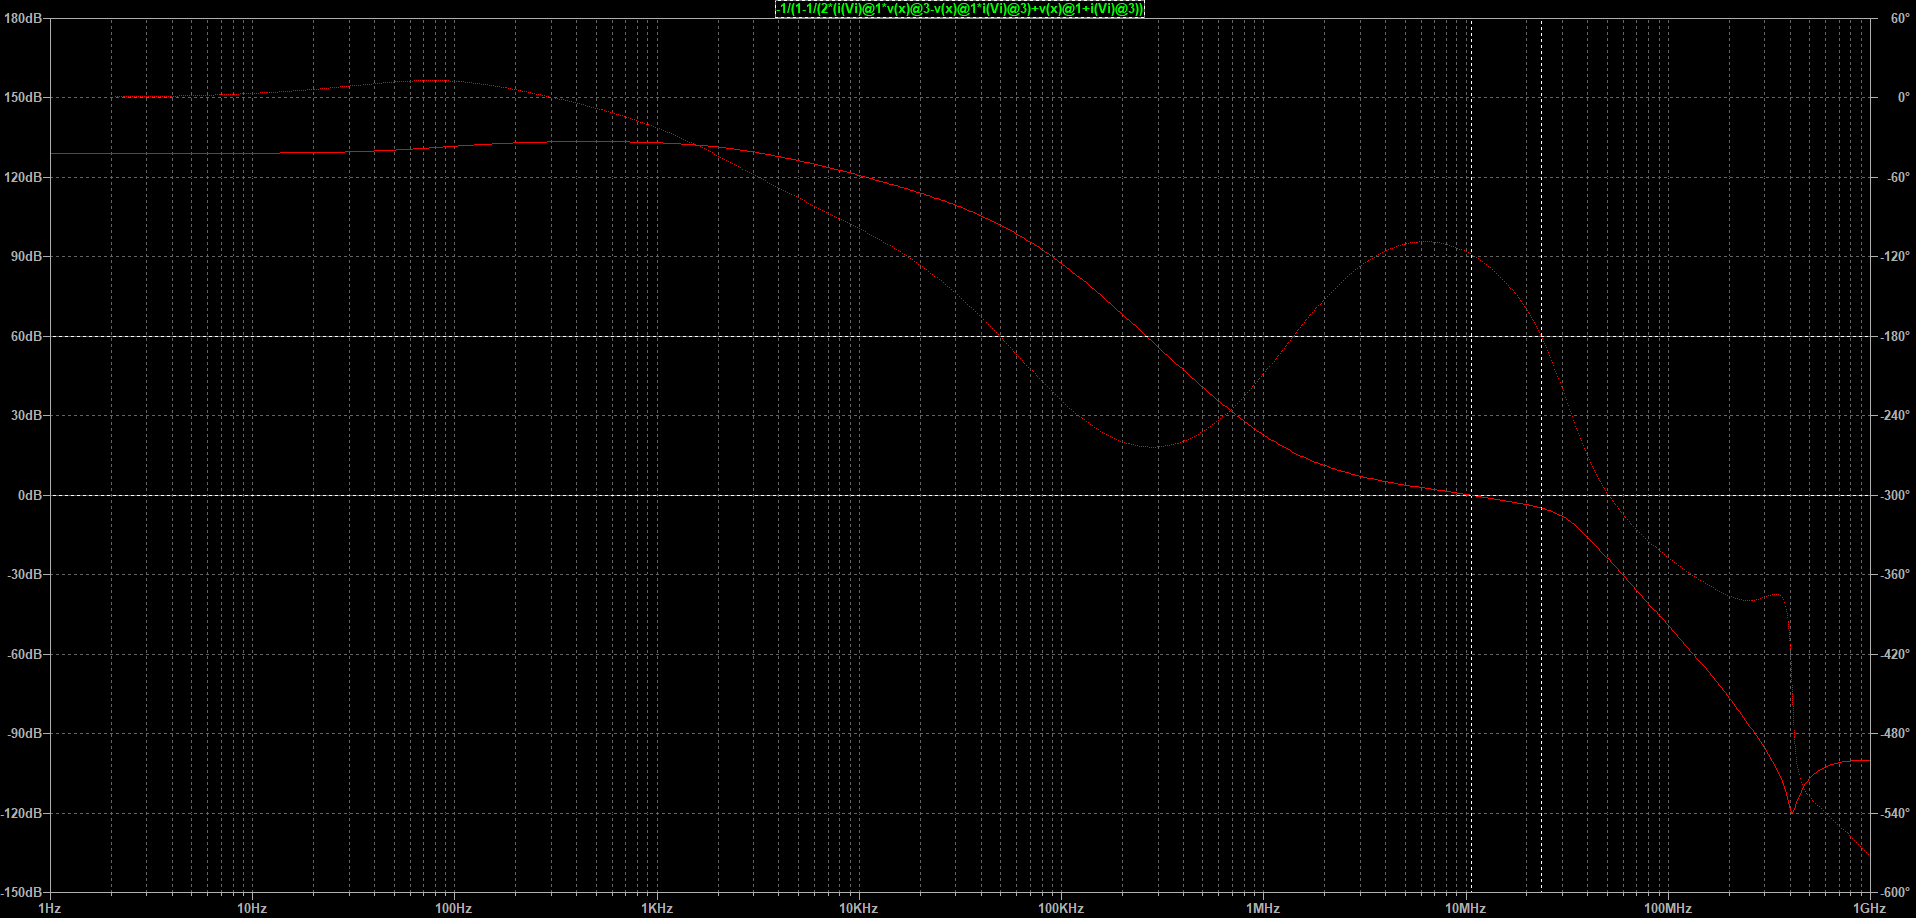Pick the -300° phase axis label
Viewport: 1916px width, 918px height.
[1897, 495]
